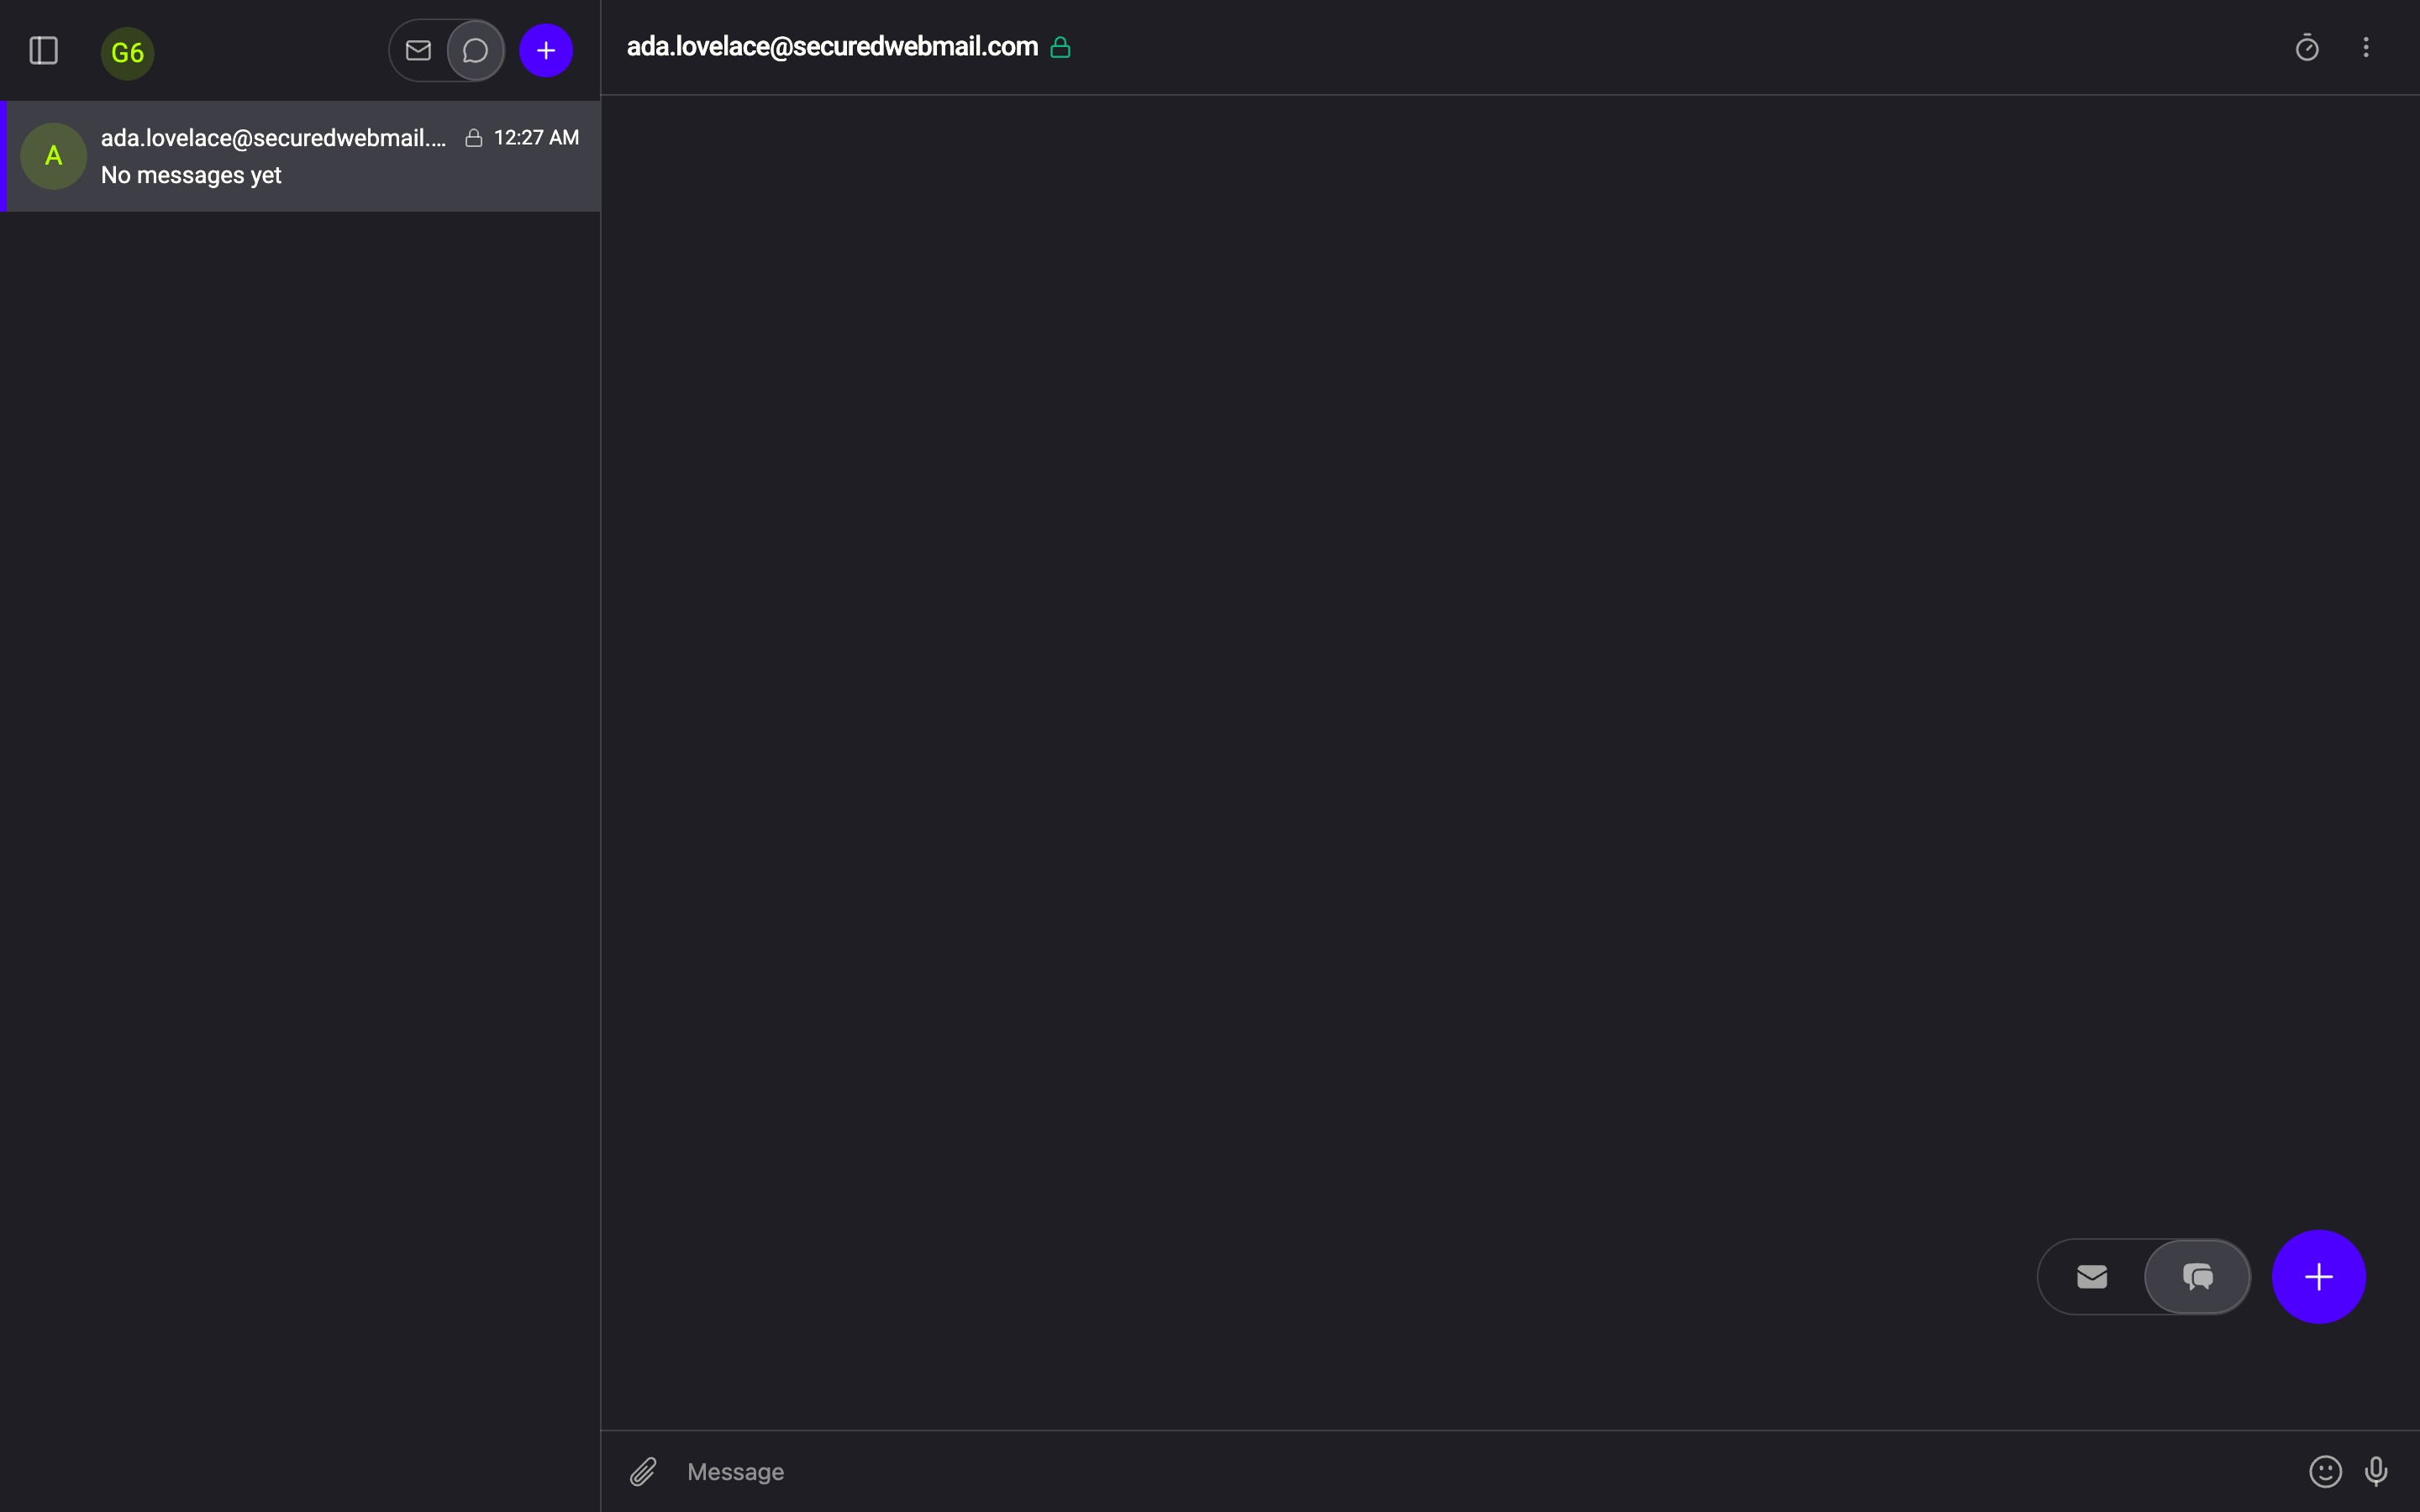The width and height of the screenshot is (2420, 1512).
Task: Toggle the sidebar panel icon
Action: click(x=43, y=50)
